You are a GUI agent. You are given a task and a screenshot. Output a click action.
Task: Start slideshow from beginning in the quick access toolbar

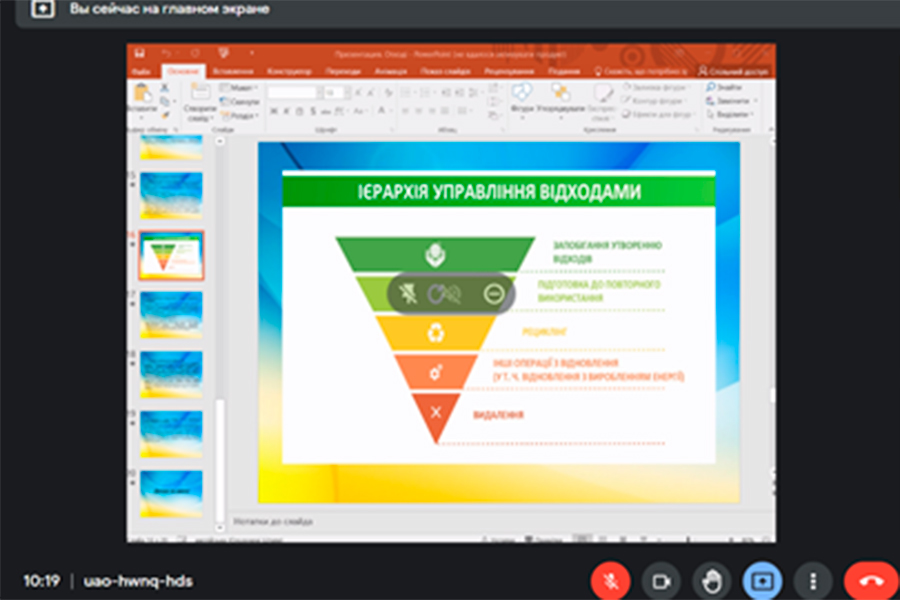[223, 53]
